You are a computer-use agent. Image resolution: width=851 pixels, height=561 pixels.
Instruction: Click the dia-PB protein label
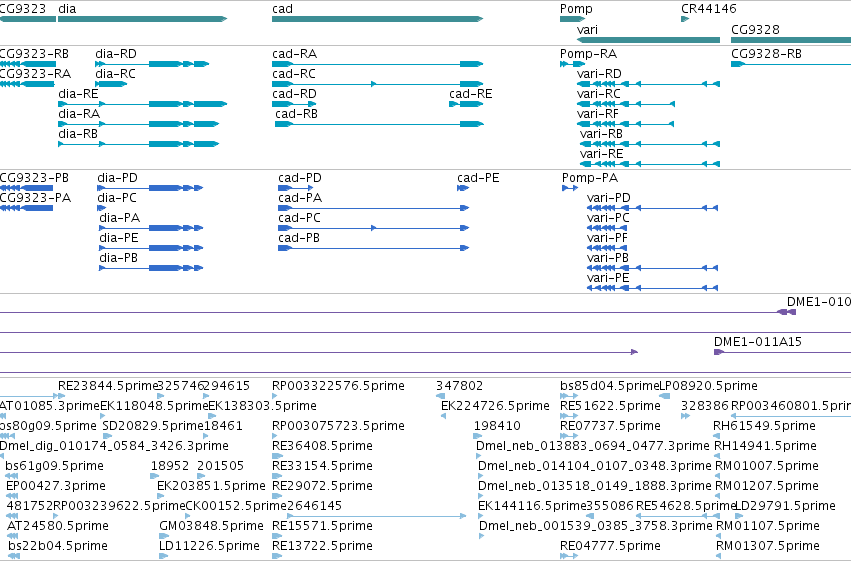click(118, 258)
